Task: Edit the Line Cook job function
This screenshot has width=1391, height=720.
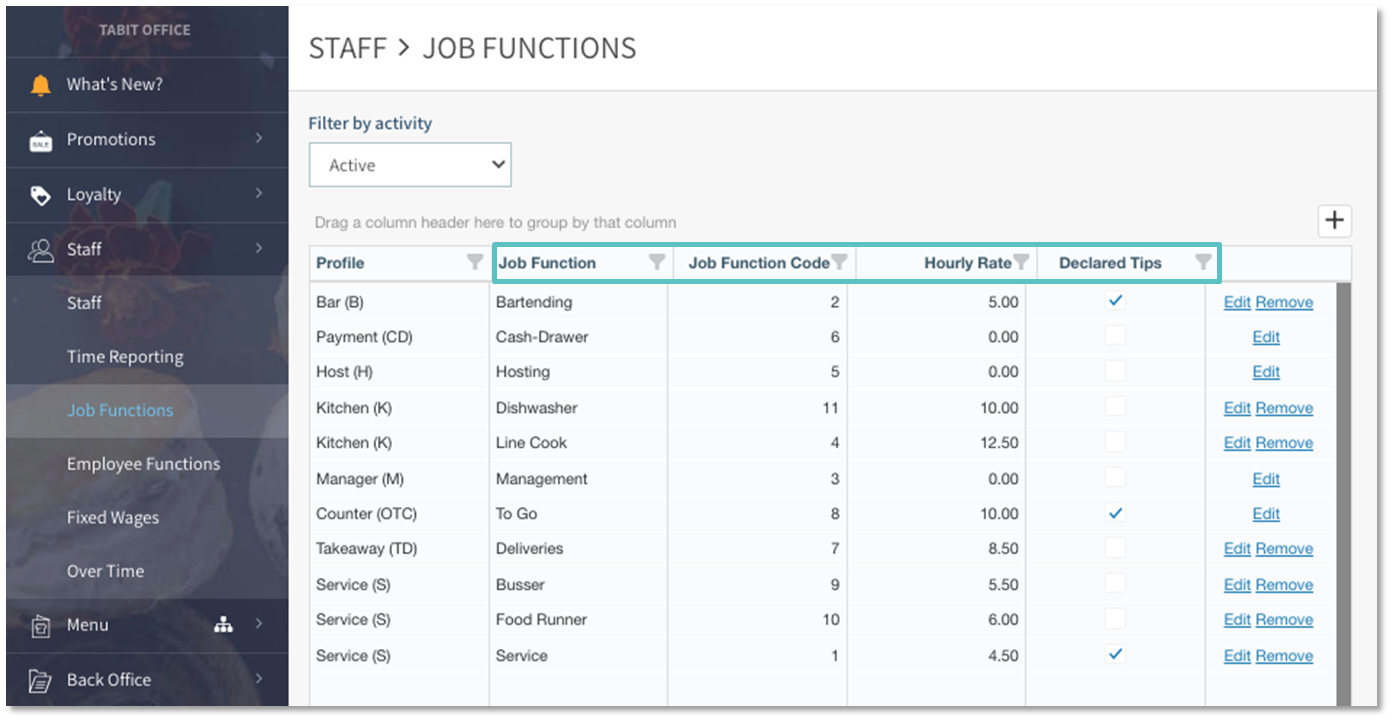Action: click(1237, 443)
